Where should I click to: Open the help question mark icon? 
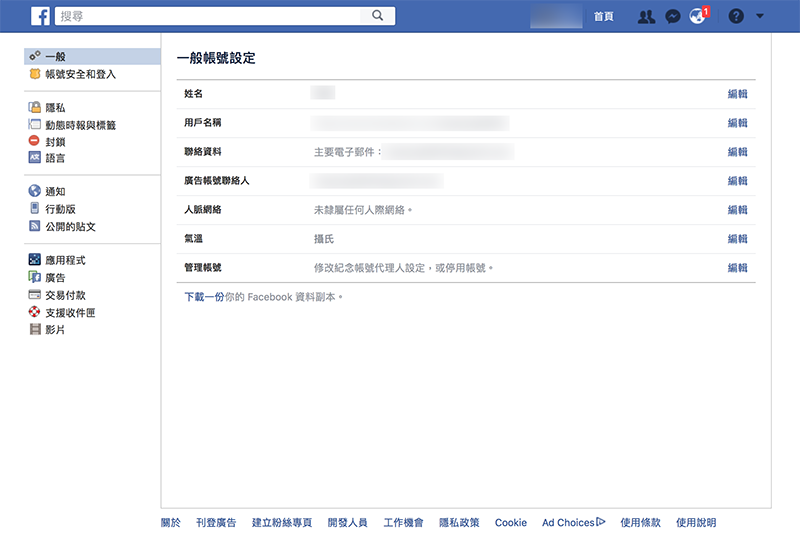point(737,17)
